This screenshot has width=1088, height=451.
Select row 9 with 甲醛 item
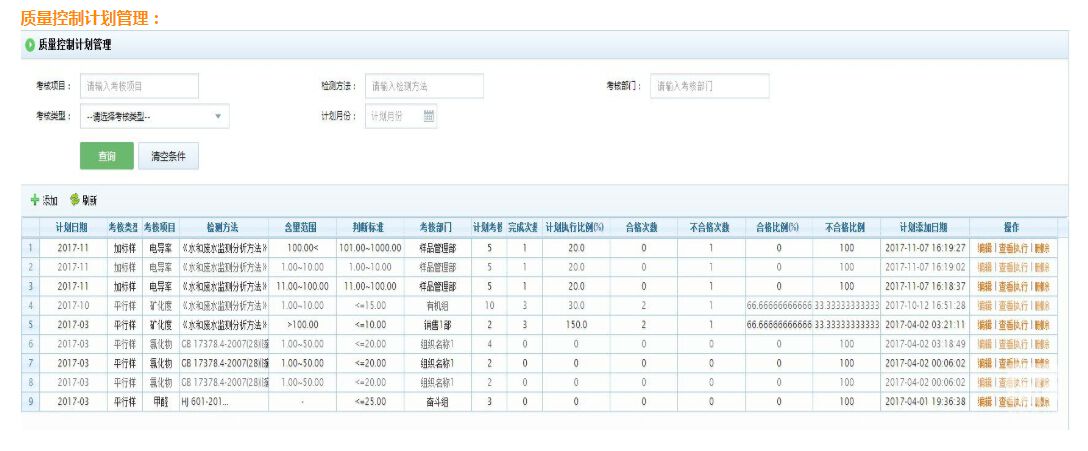click(x=161, y=402)
